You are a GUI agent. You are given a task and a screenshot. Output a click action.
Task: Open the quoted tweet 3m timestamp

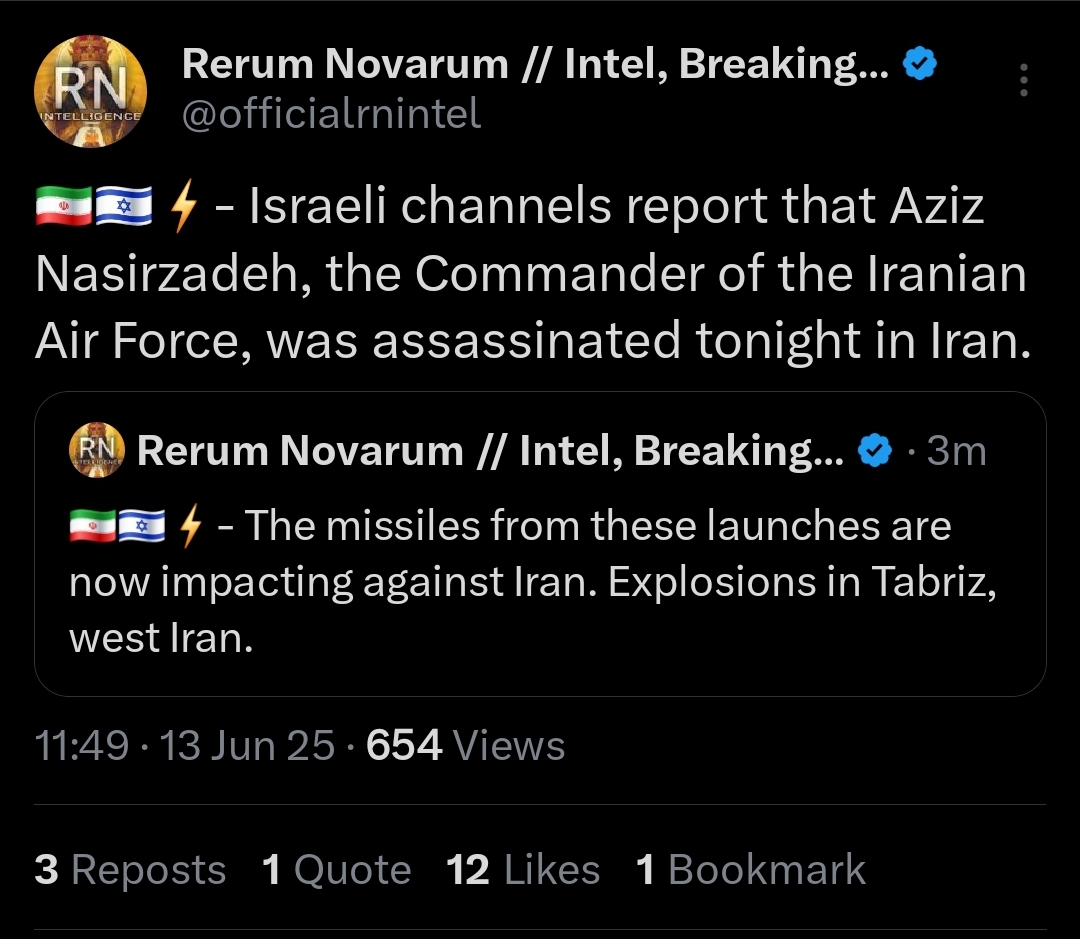pos(956,451)
